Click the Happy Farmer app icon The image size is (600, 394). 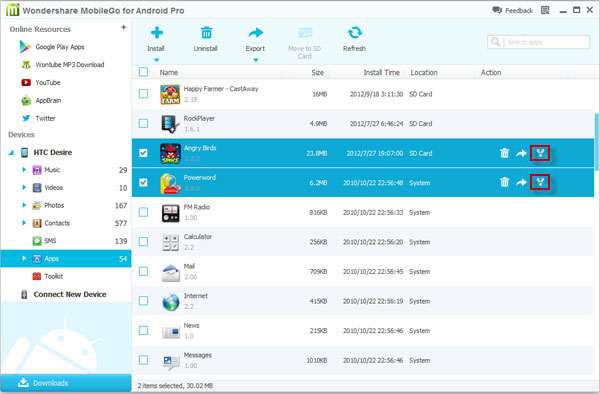(x=170, y=94)
